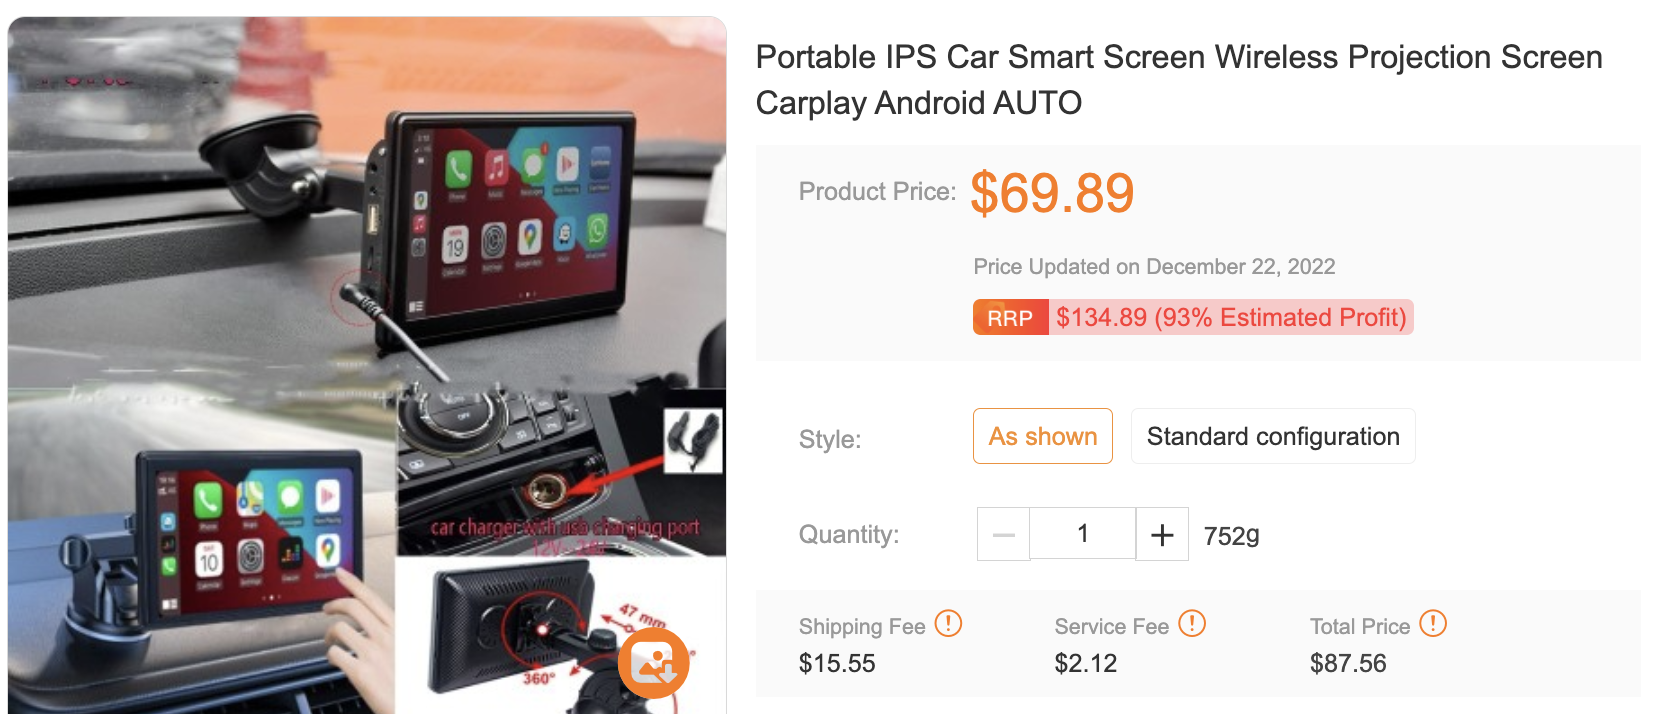Click the Total Price info icon
1658x714 pixels.
click(x=1433, y=624)
